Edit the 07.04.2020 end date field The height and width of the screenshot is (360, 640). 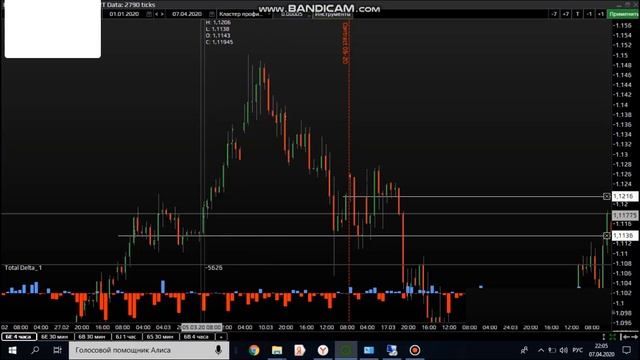(187, 14)
